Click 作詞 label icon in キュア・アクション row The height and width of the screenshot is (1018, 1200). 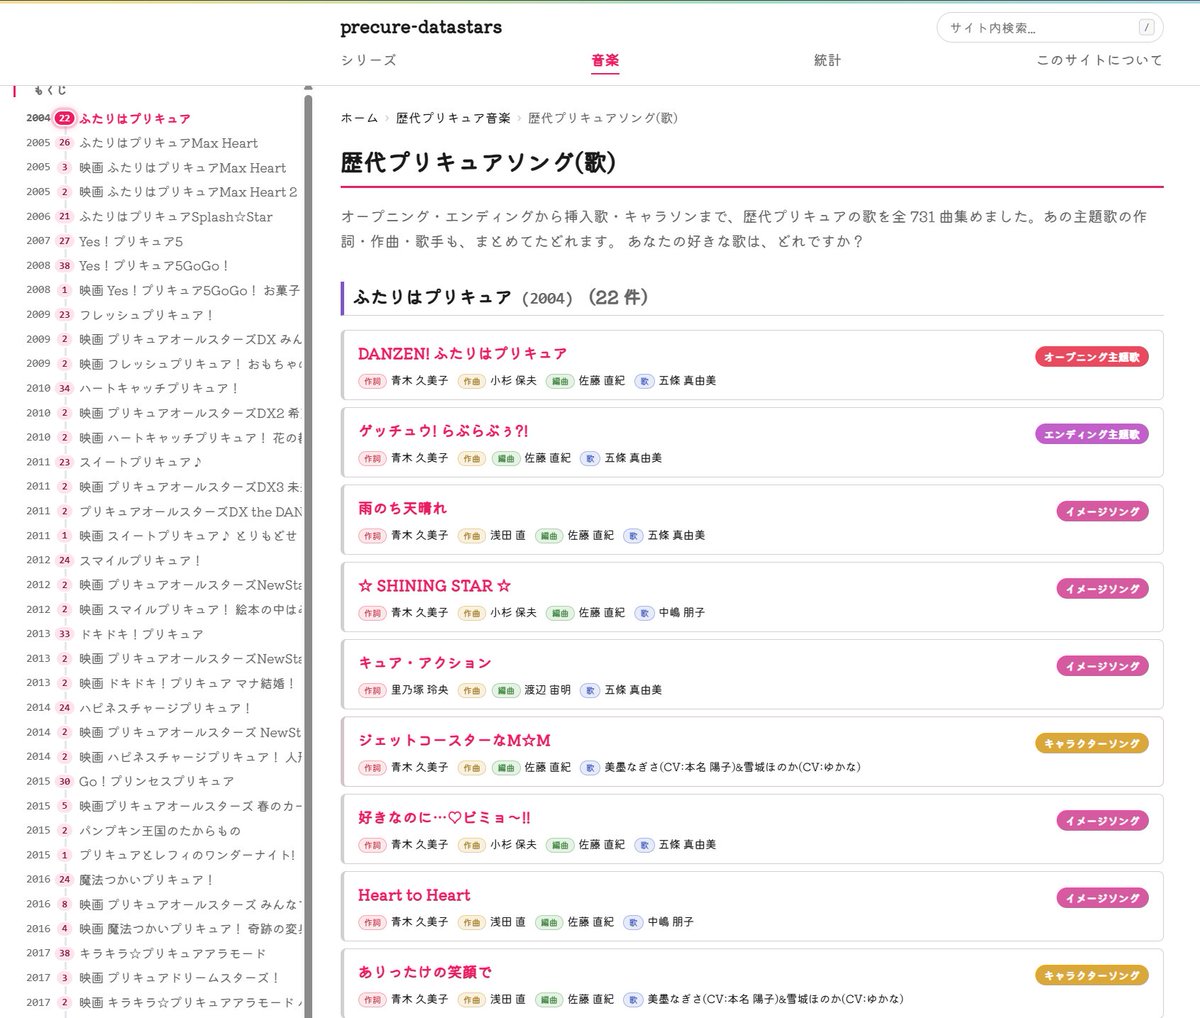[x=372, y=690]
